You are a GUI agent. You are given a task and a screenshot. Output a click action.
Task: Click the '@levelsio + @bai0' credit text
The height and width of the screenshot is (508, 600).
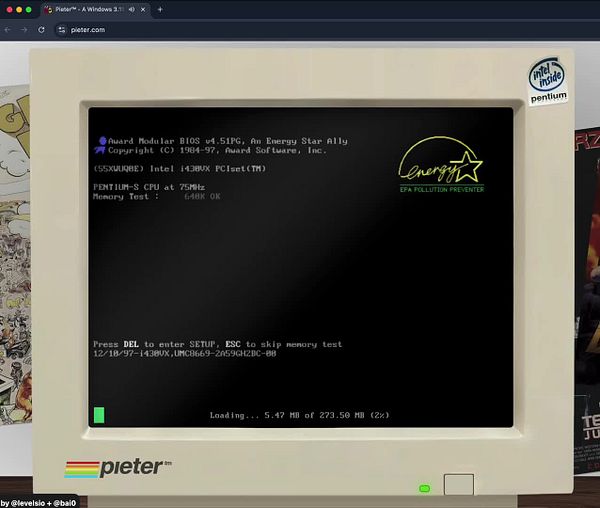(x=43, y=503)
